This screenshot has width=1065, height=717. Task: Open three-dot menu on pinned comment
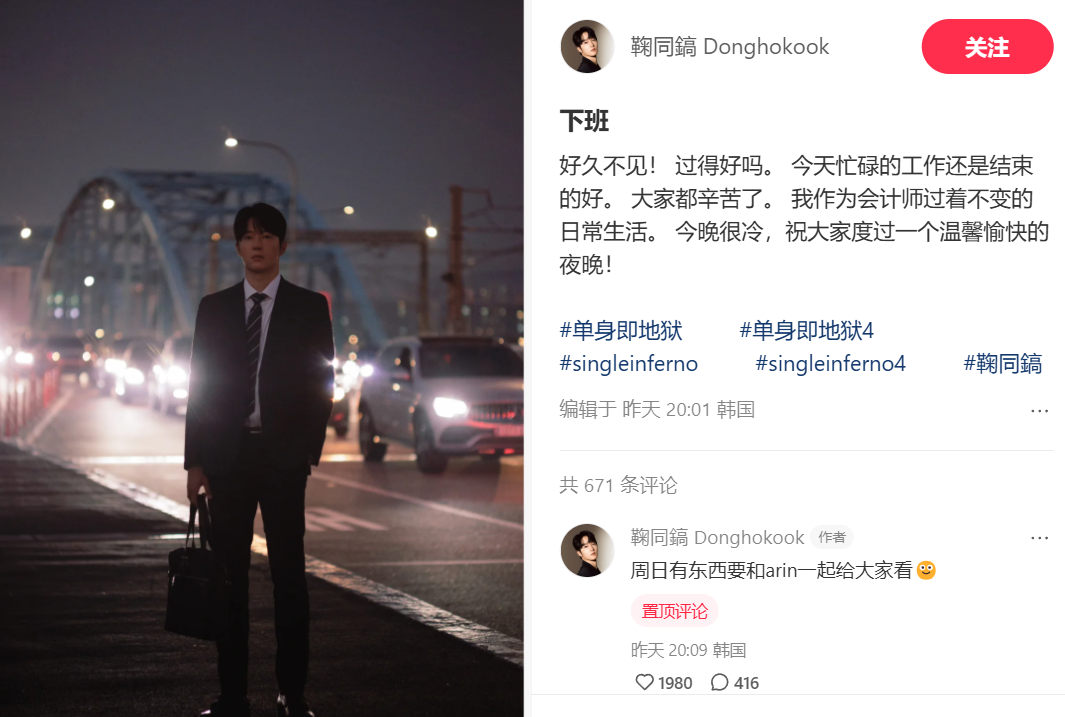pos(1039,538)
